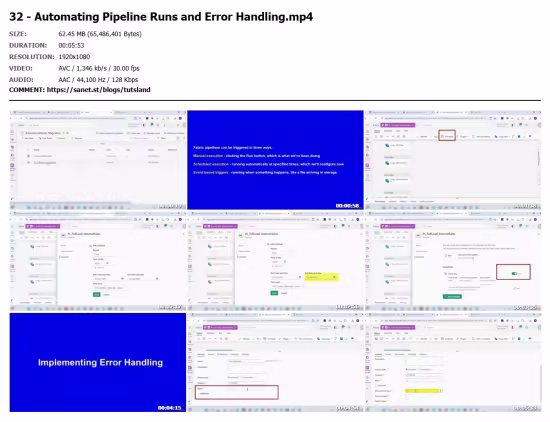Open the schedule form thumbnail without any highlight
Image resolution: width=550 pixels, height=422 pixels.
(98, 261)
